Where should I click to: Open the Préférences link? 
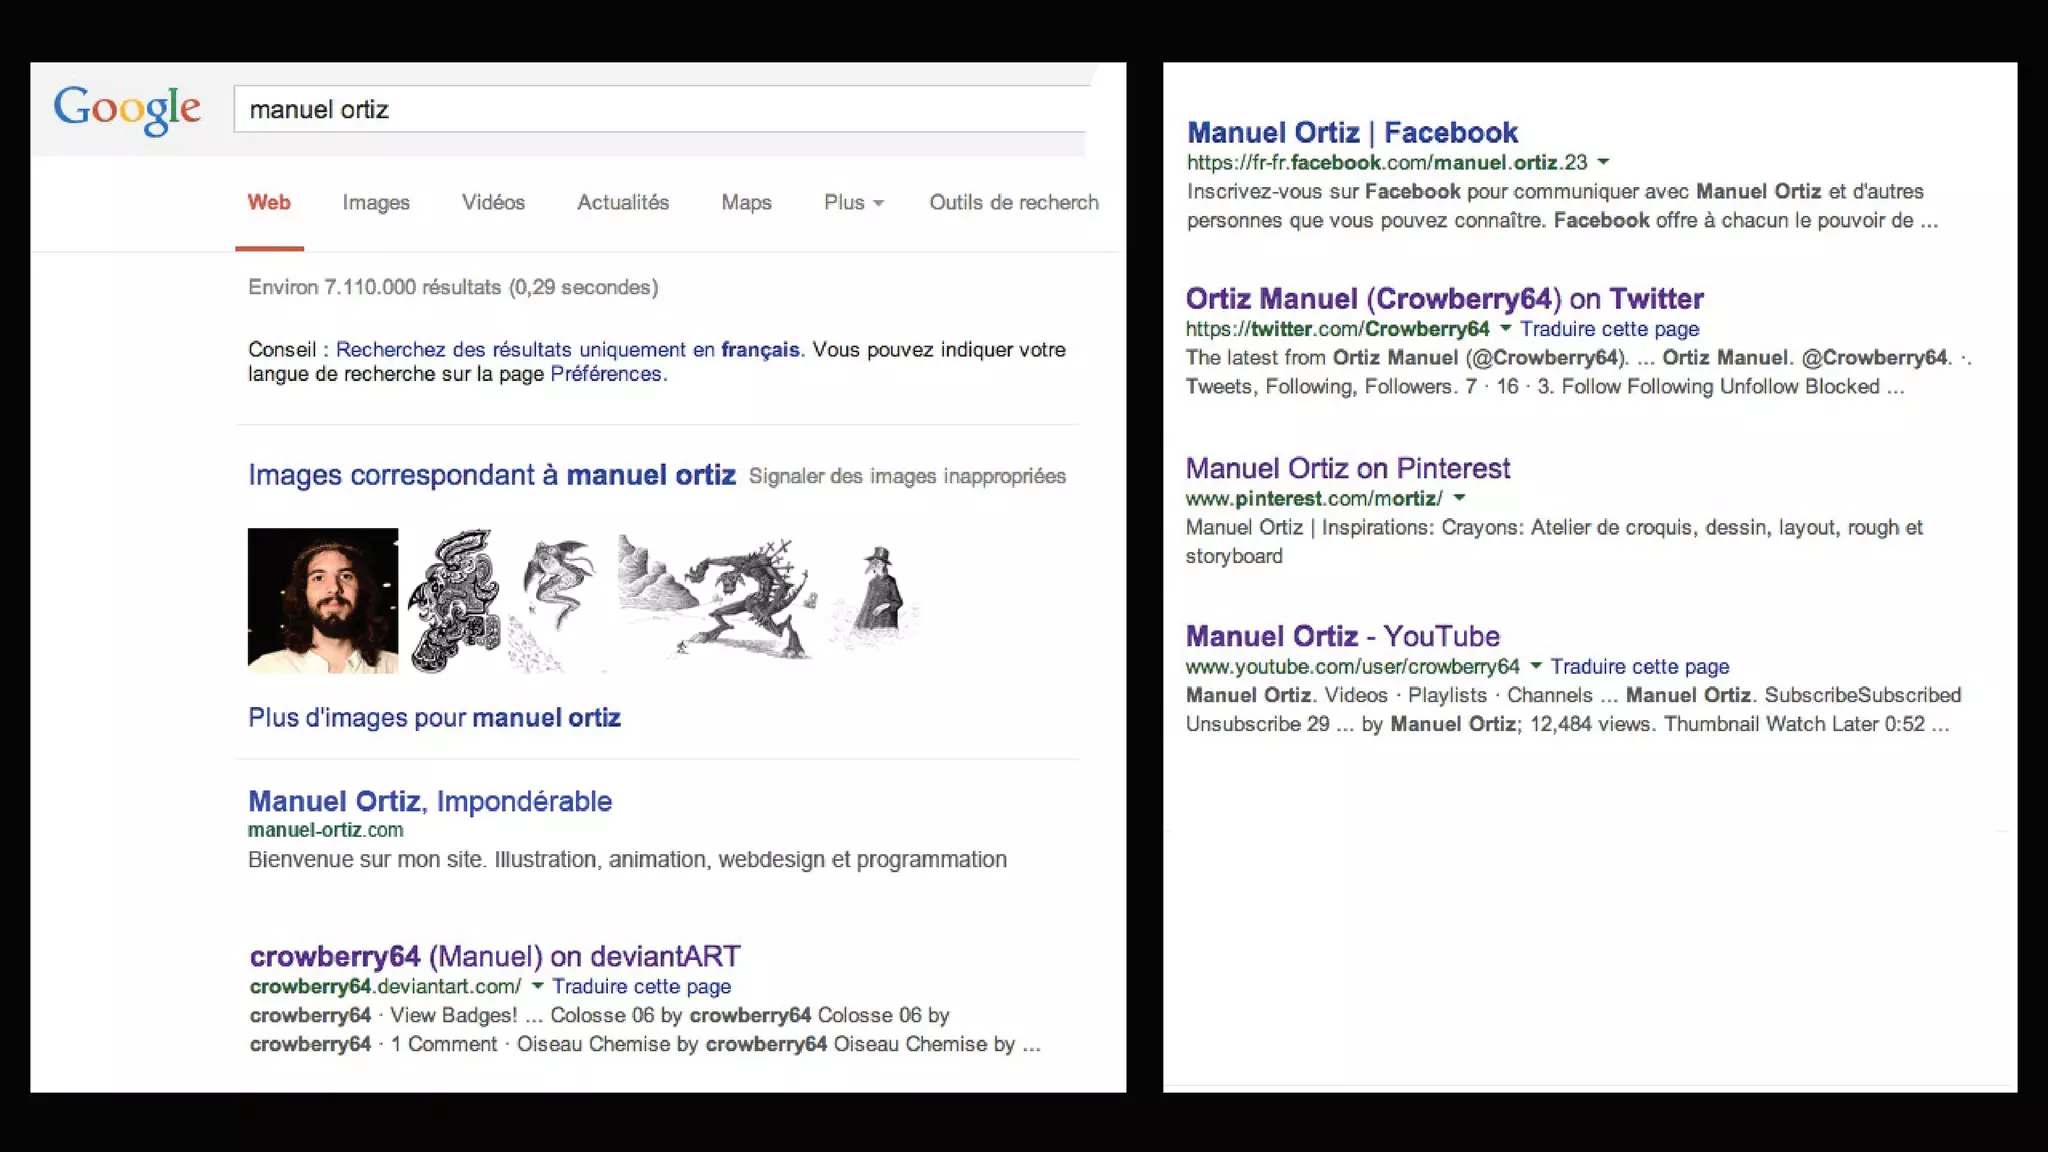coord(606,374)
